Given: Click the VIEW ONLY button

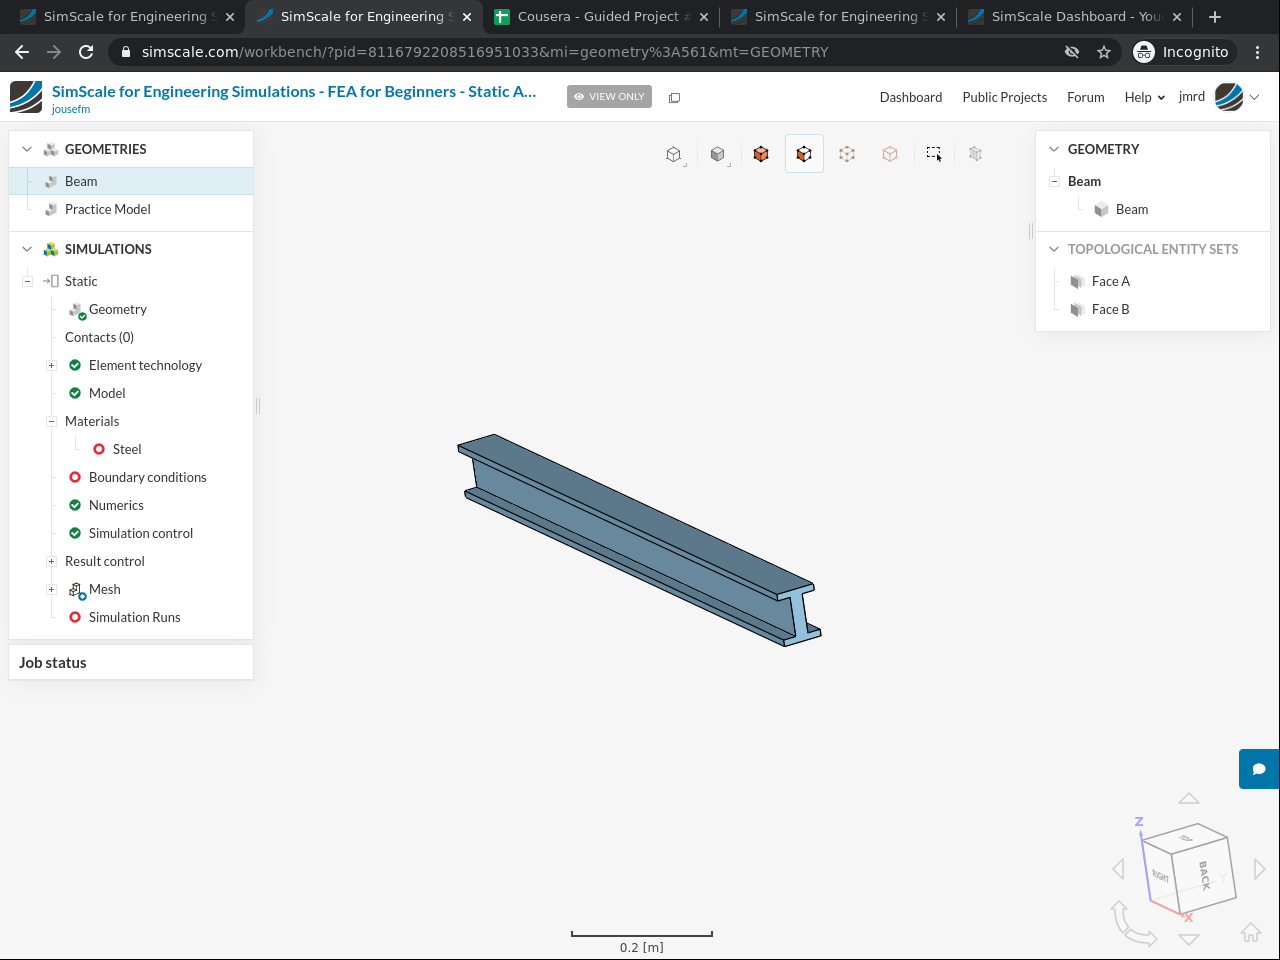Looking at the screenshot, I should coord(609,97).
